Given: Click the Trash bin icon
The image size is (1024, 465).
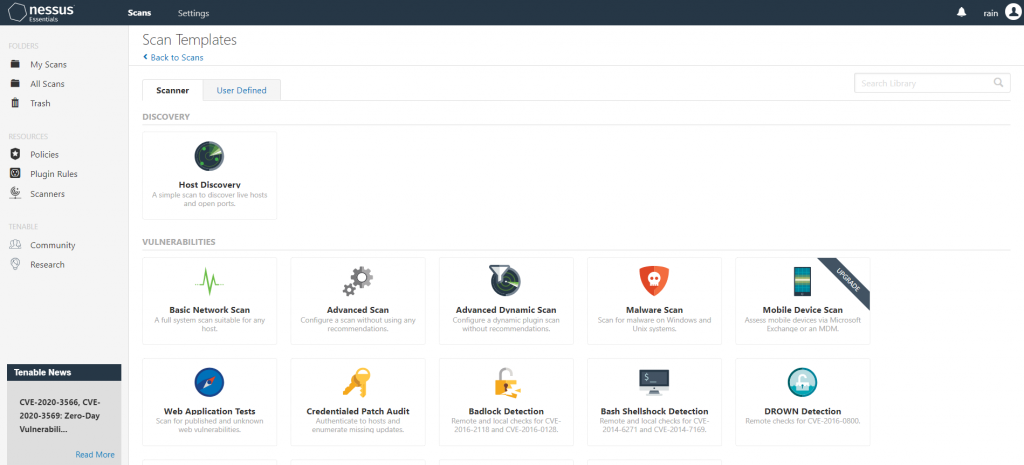Looking at the screenshot, I should click(x=15, y=103).
